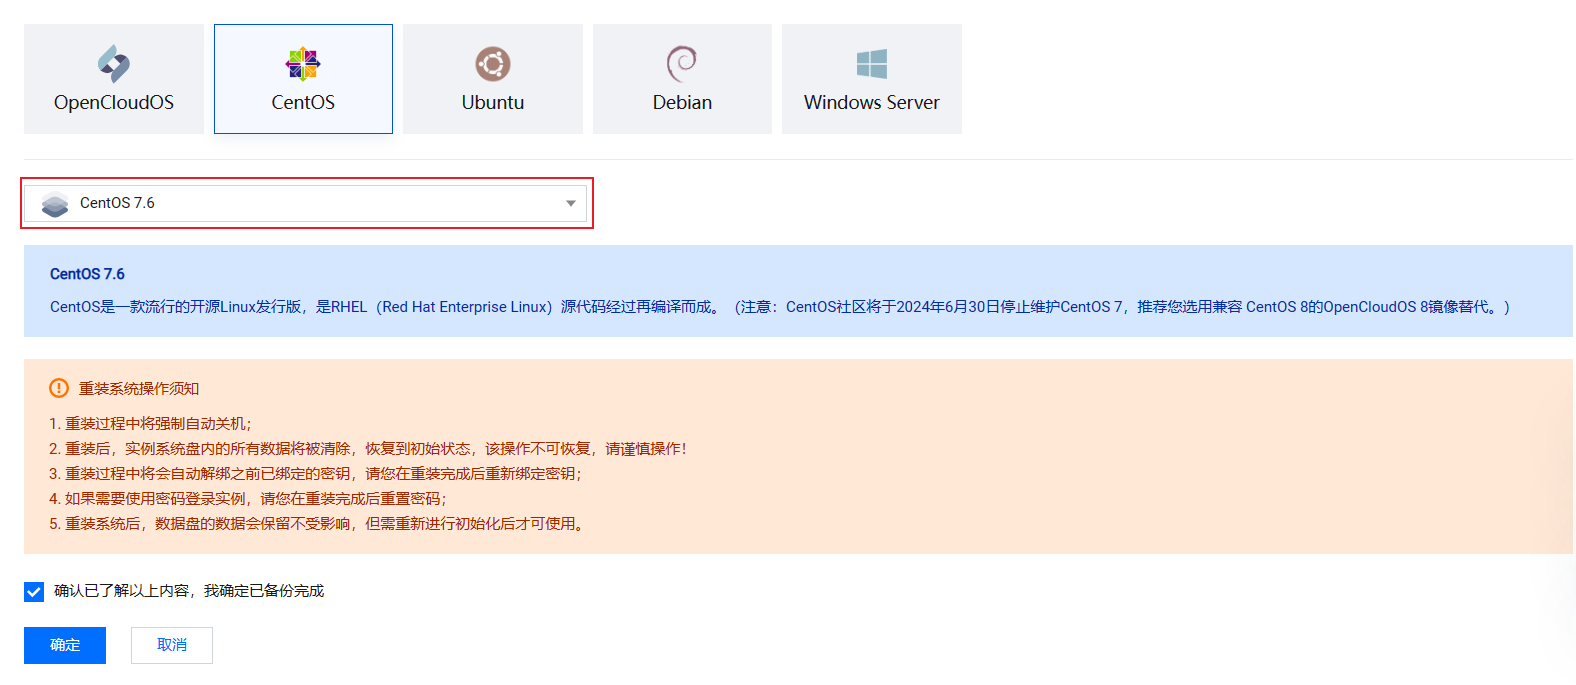Choose the Ubuntu system card
The width and height of the screenshot is (1576, 685).
493,79
